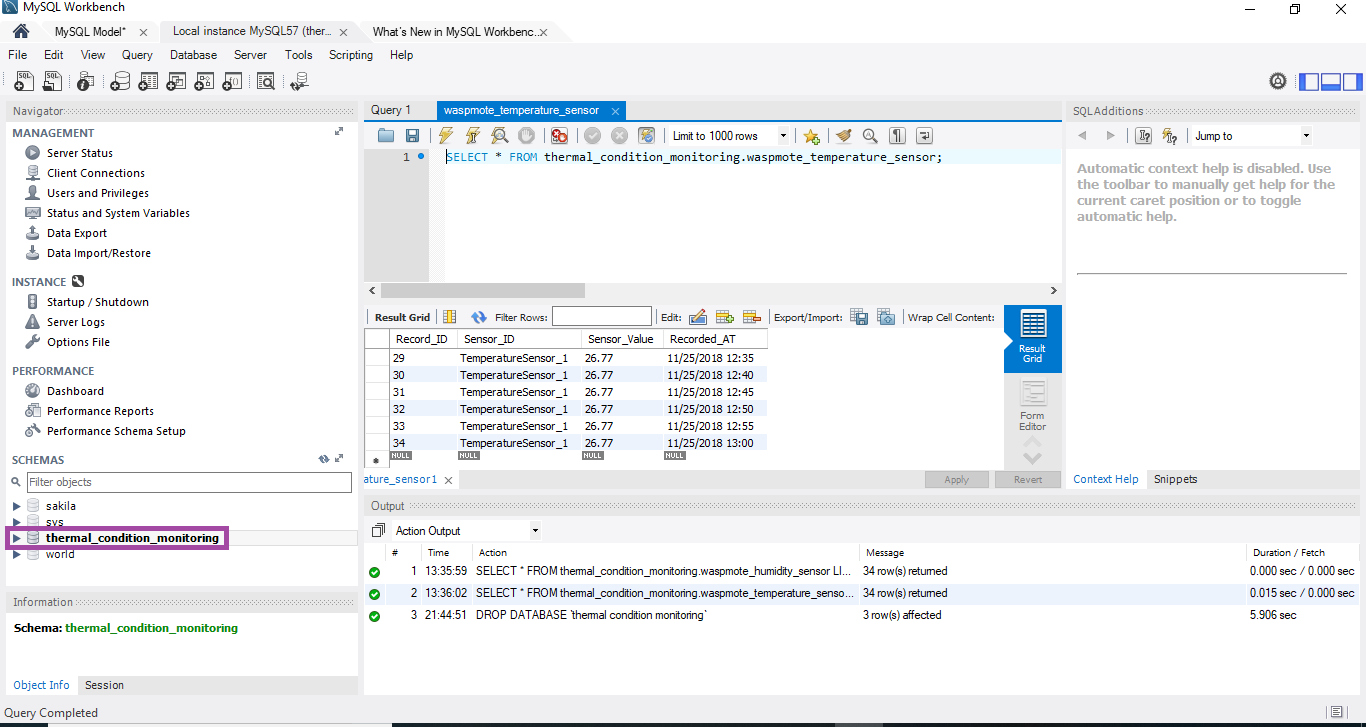Screen dimensions: 1366x727
Task: Toggle stop execution on error
Action: tap(560, 136)
